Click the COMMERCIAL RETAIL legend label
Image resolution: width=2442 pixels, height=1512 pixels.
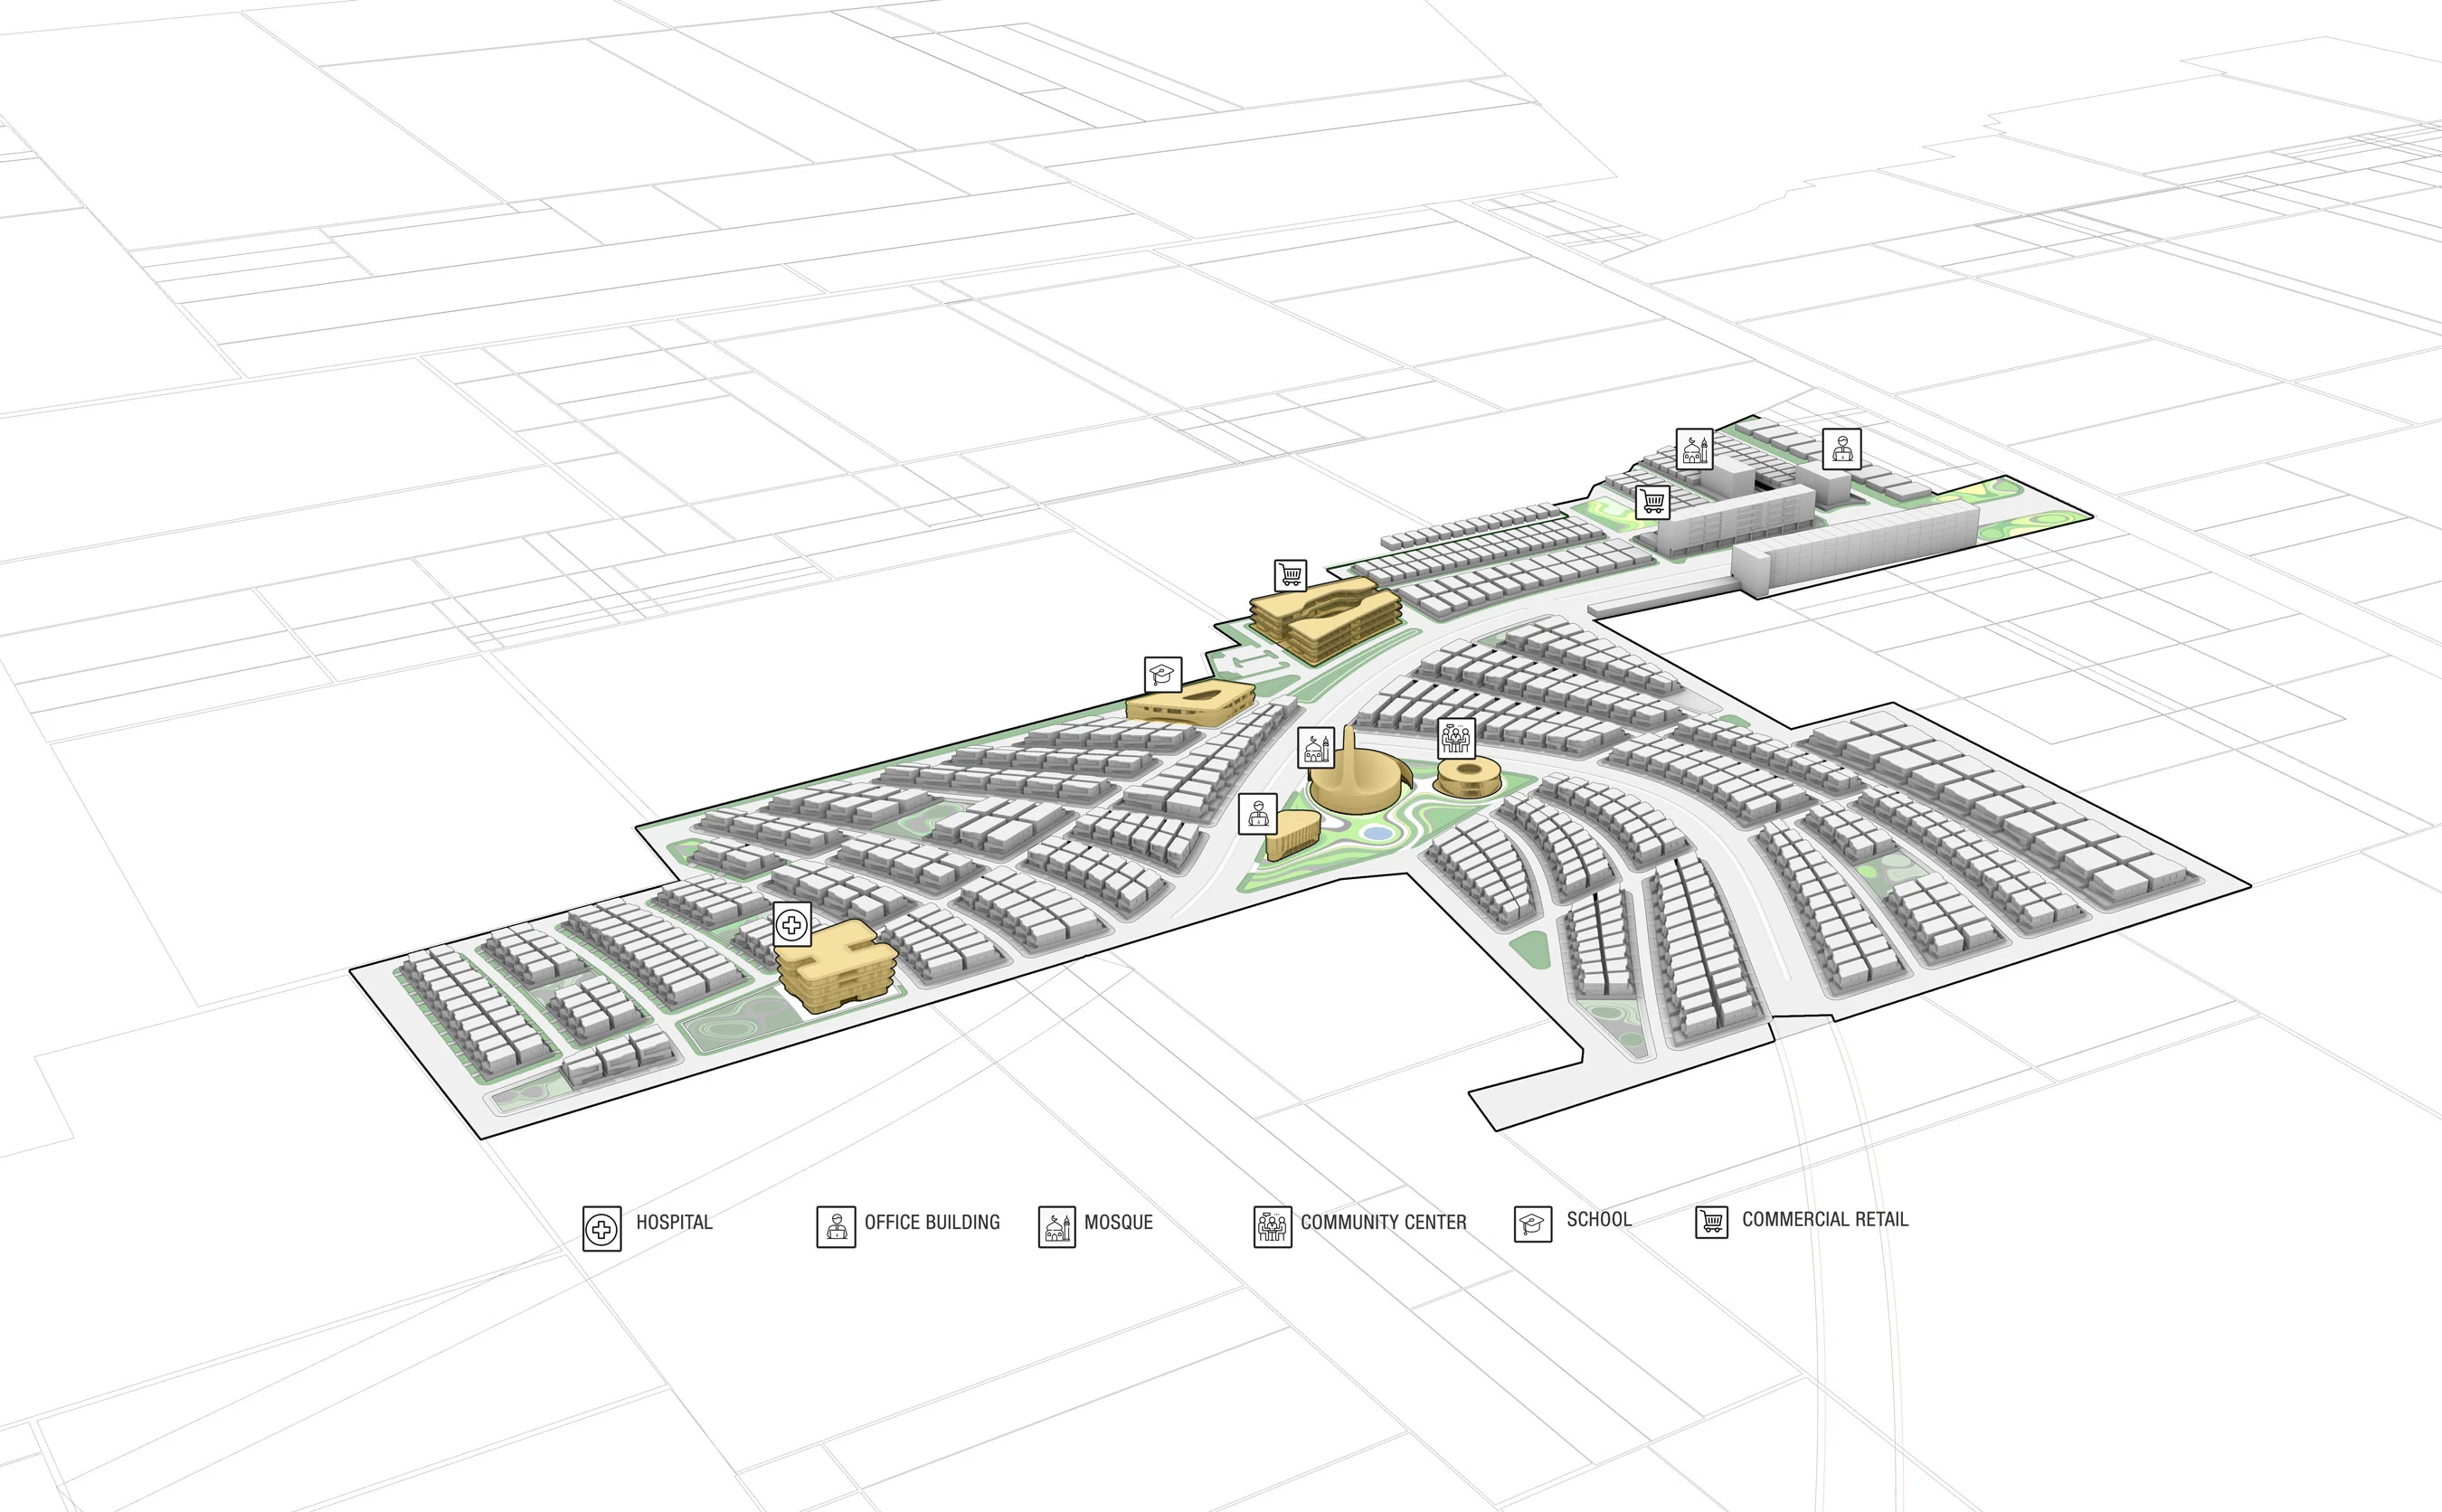(x=1825, y=1220)
